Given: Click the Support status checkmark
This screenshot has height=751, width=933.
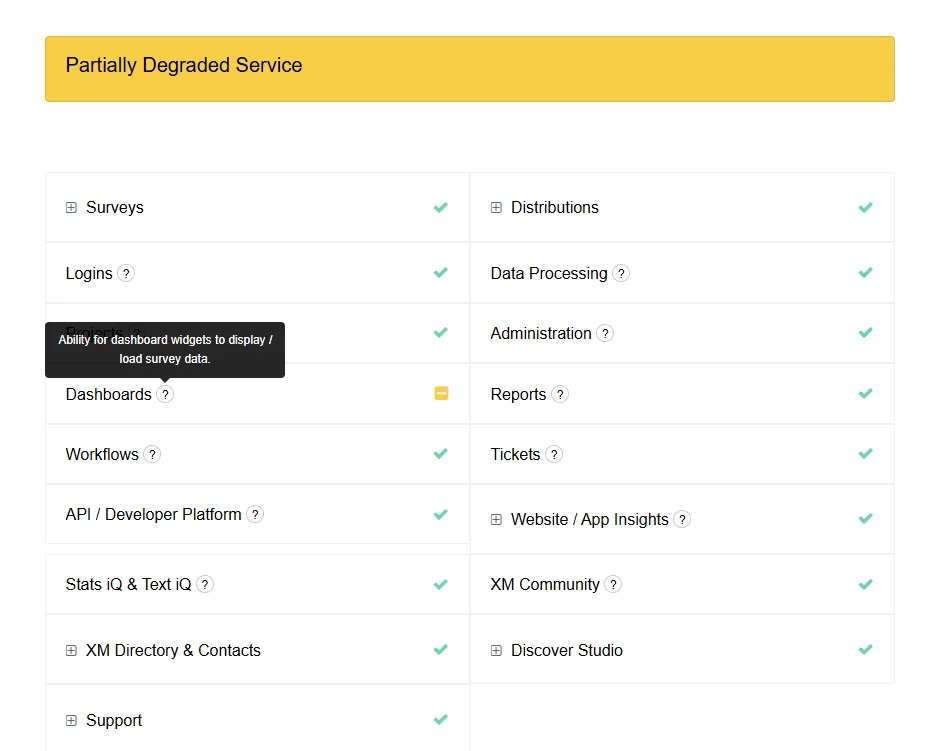Looking at the screenshot, I should [x=441, y=720].
